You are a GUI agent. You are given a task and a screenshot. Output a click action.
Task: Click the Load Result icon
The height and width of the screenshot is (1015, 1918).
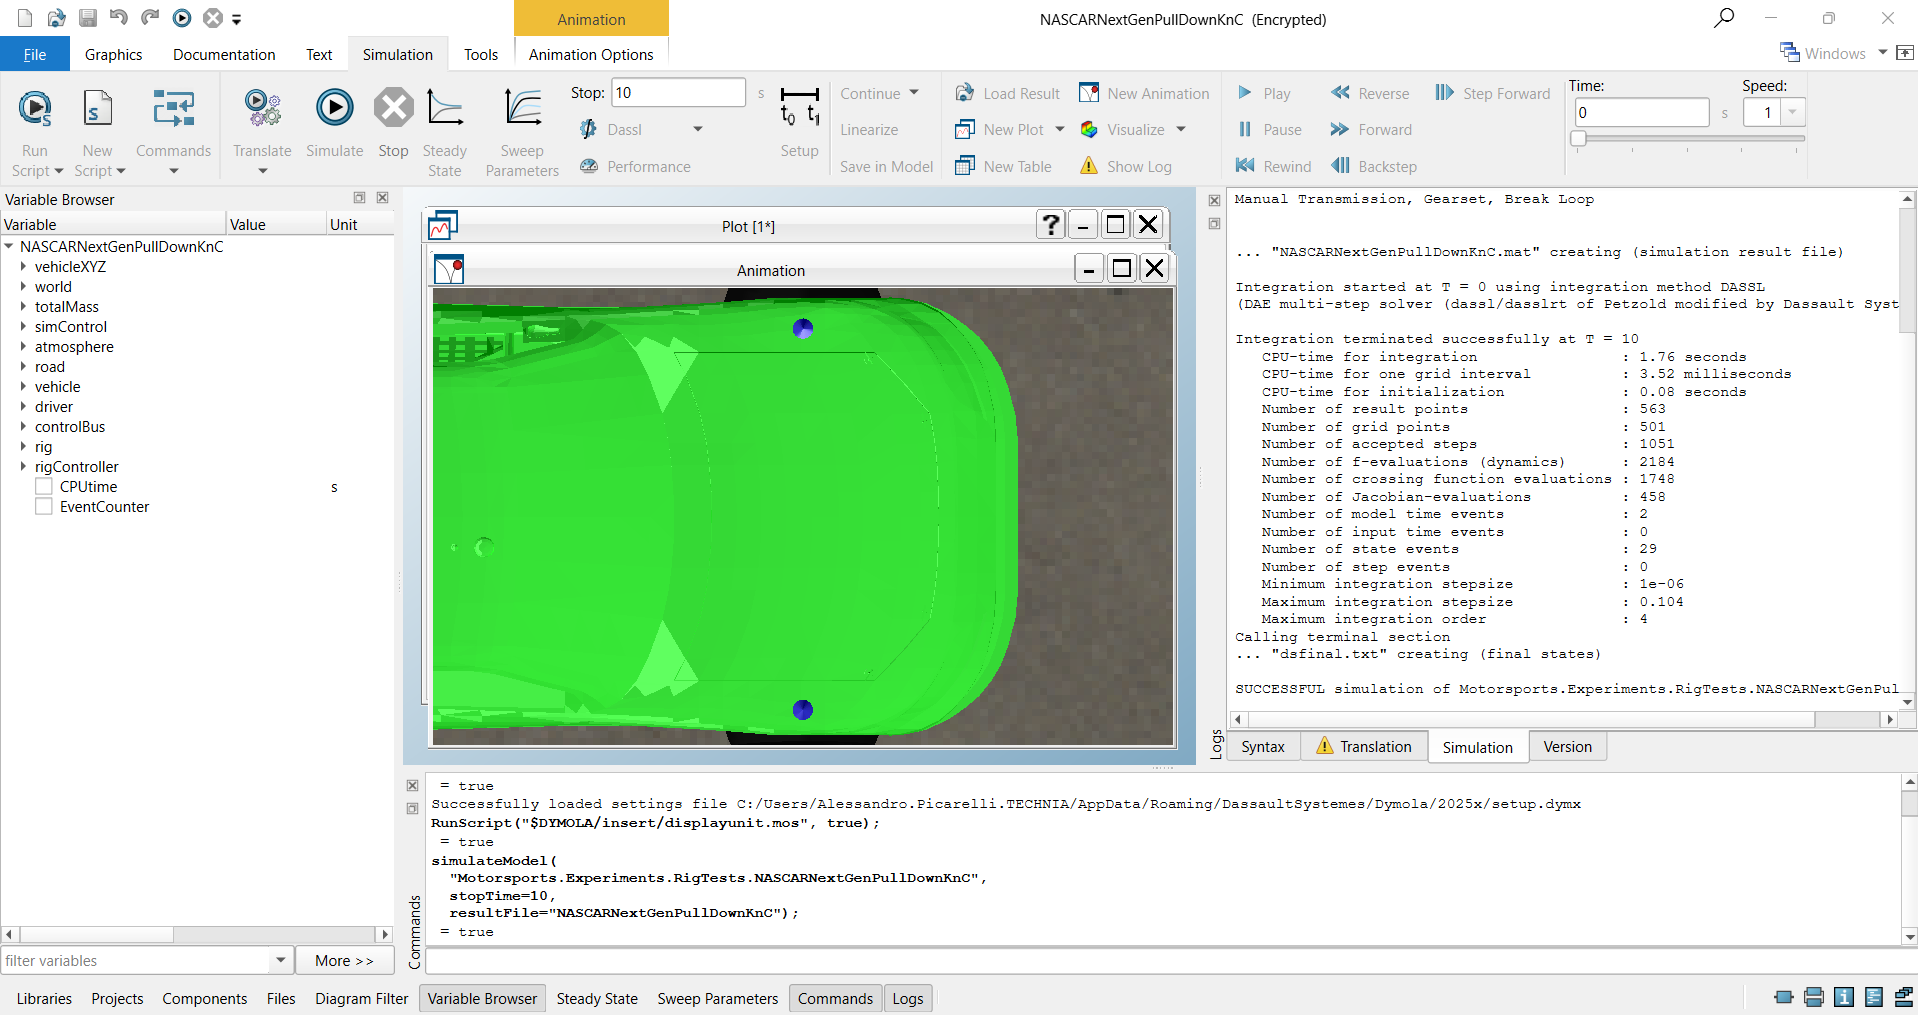tap(964, 93)
